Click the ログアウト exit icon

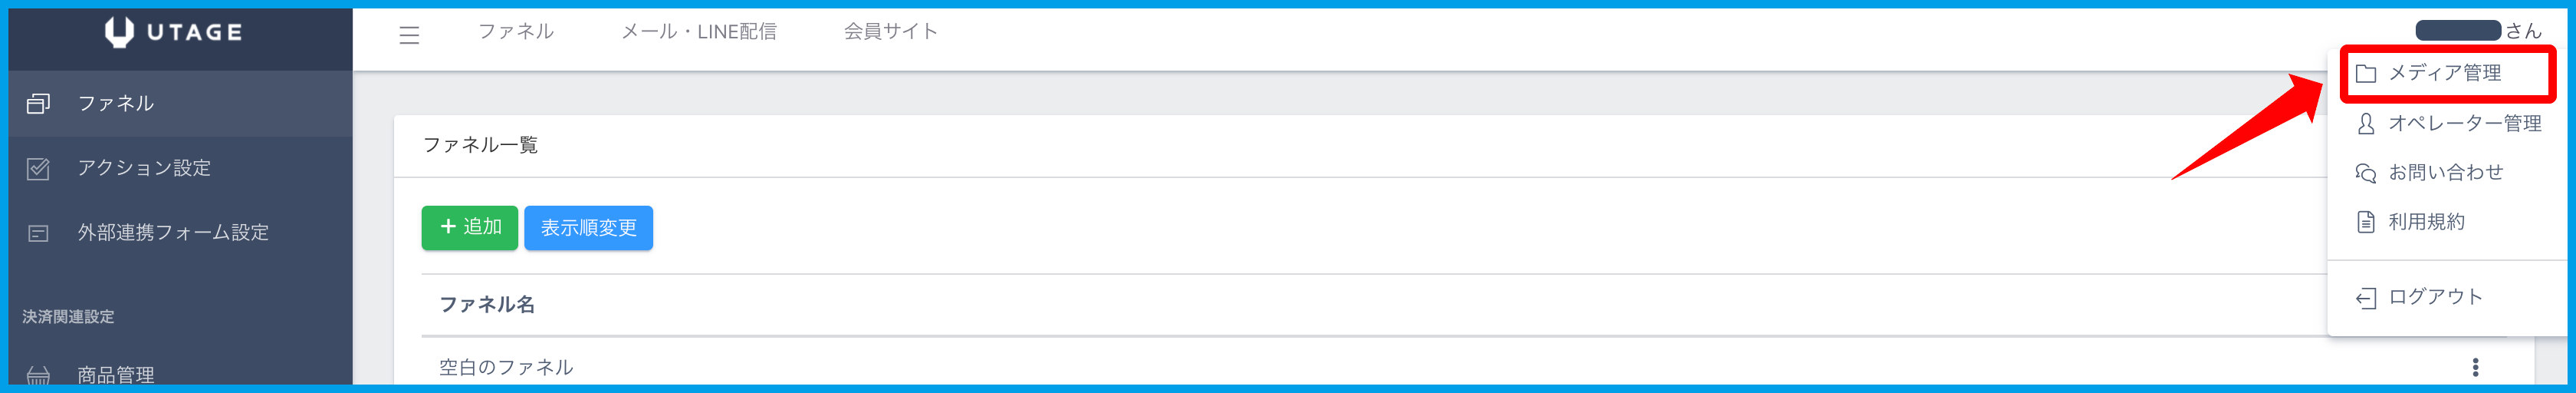(x=2365, y=298)
